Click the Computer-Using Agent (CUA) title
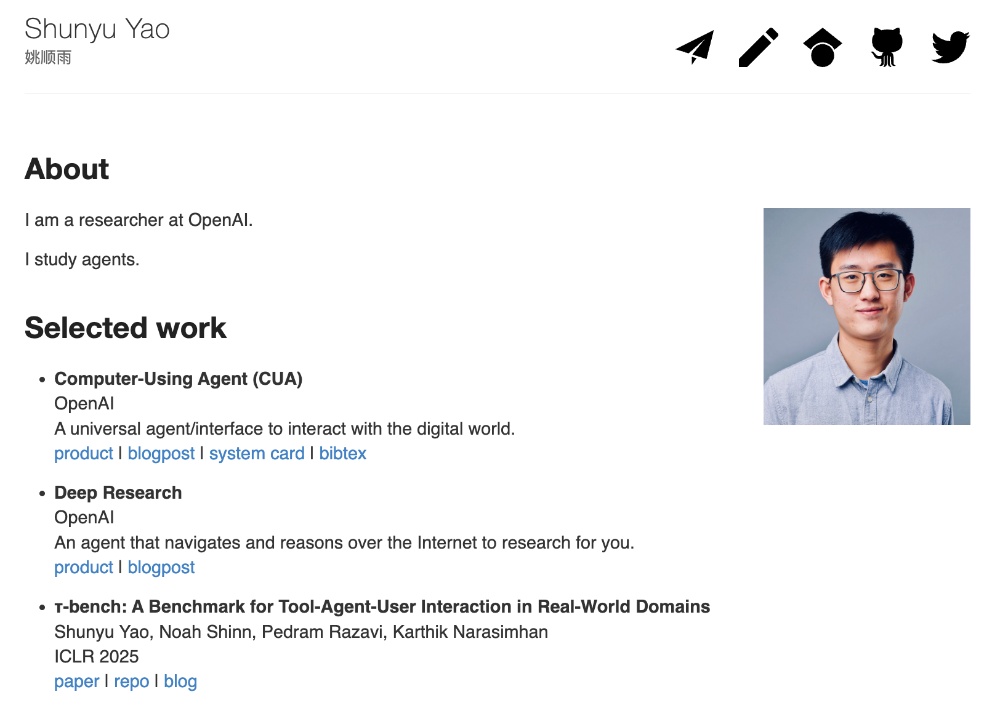Image resolution: width=1000 pixels, height=708 pixels. coord(178,379)
